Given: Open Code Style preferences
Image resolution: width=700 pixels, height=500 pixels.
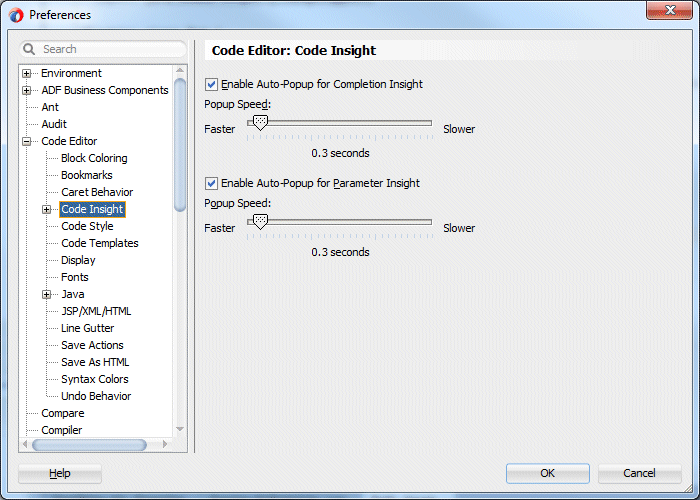Looking at the screenshot, I should point(88,226).
